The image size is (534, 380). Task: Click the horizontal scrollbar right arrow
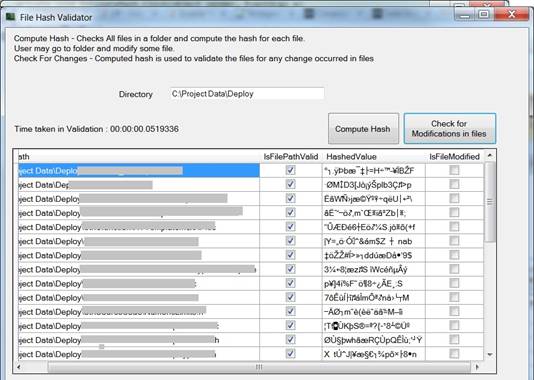pos(477,367)
